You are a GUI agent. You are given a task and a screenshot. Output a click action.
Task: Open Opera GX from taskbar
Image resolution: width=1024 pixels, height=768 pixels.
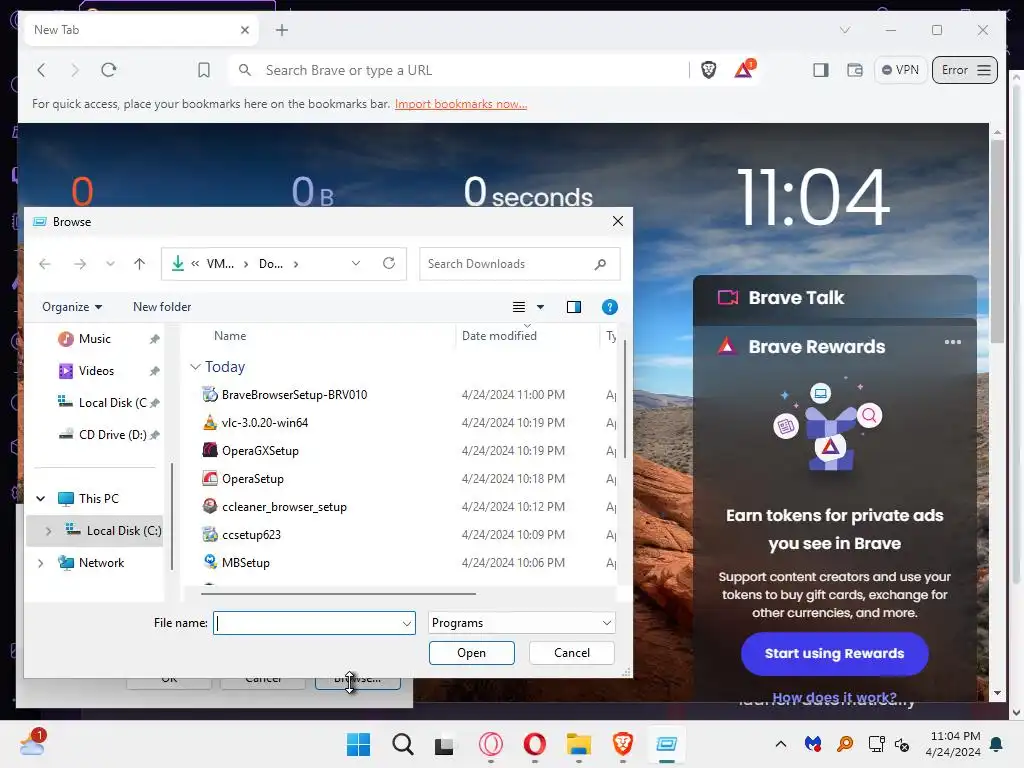[490, 744]
